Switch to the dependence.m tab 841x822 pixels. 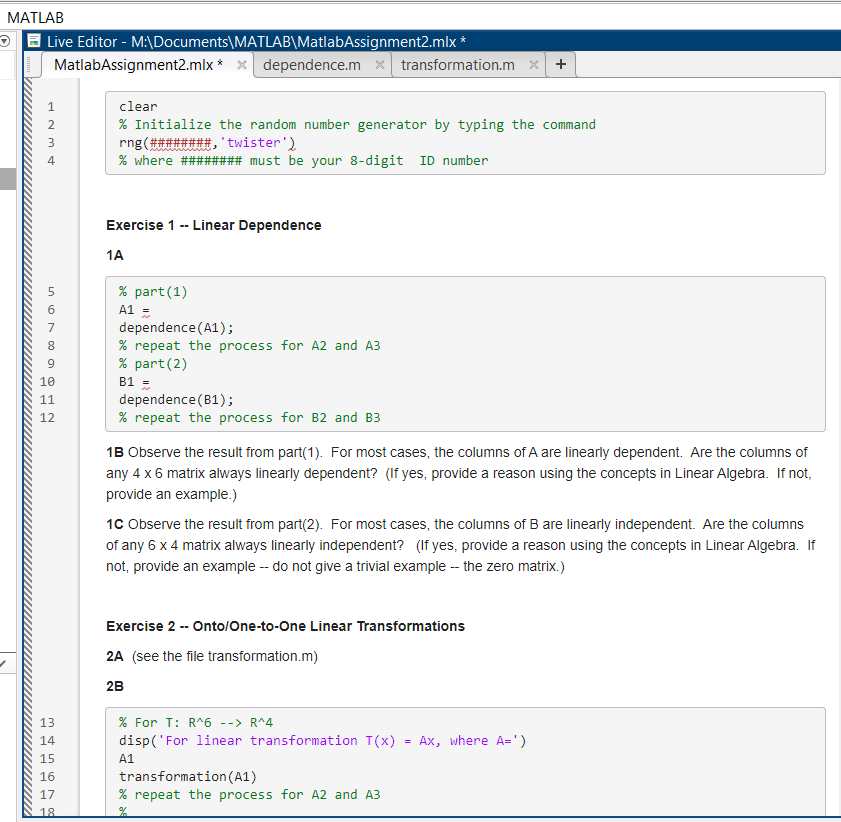coord(310,63)
